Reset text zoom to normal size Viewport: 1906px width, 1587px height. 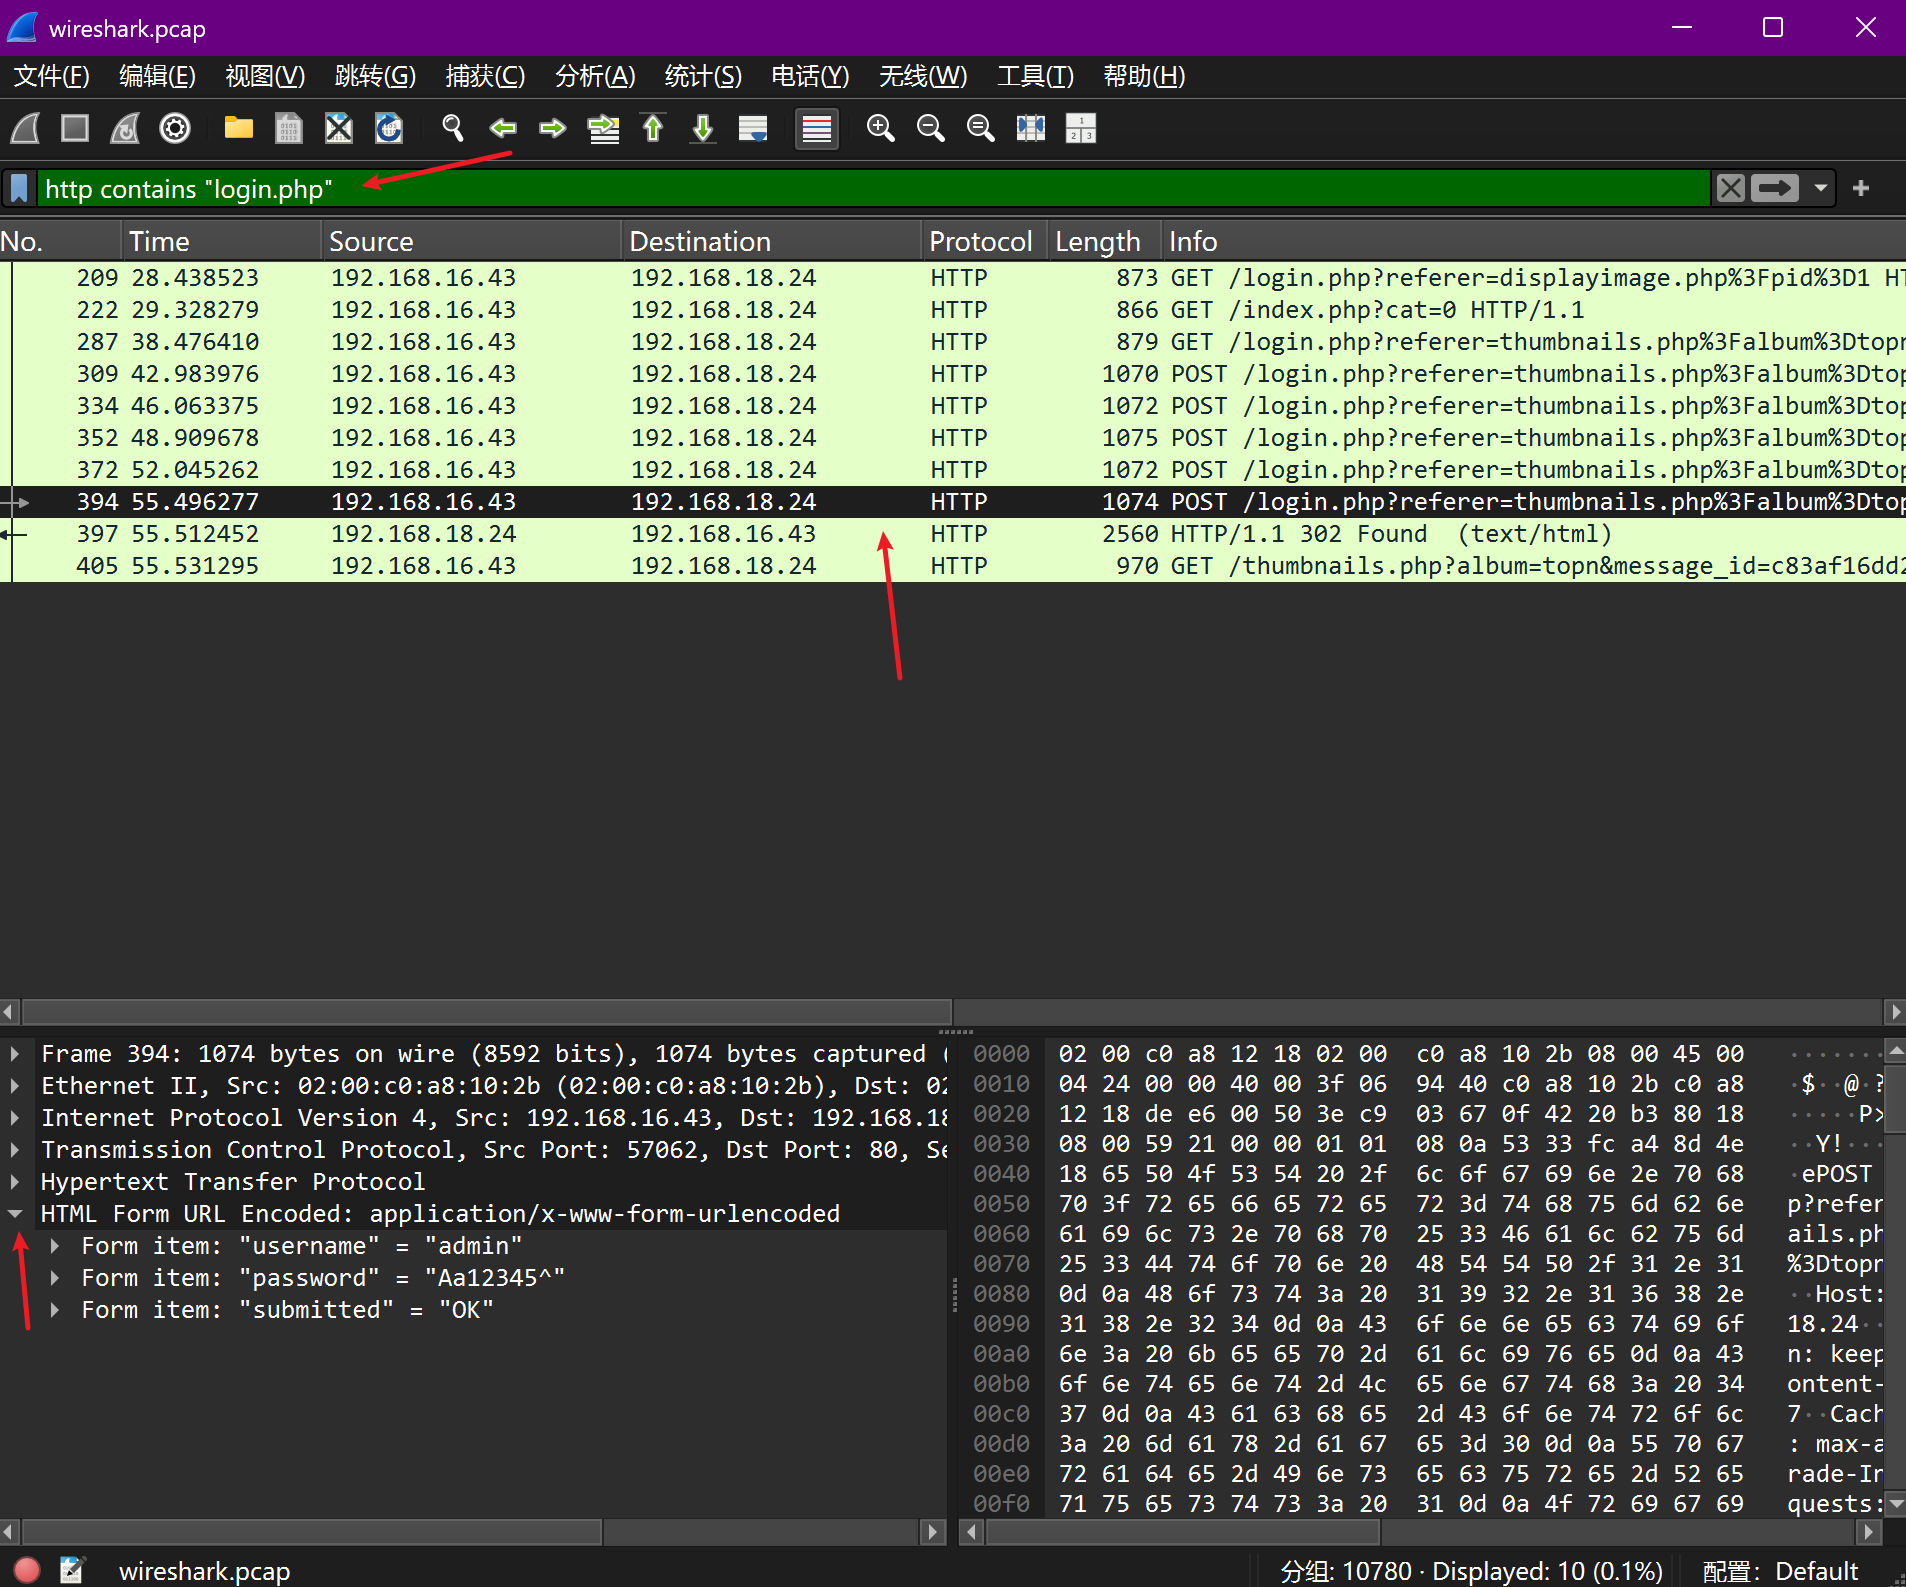click(x=980, y=128)
